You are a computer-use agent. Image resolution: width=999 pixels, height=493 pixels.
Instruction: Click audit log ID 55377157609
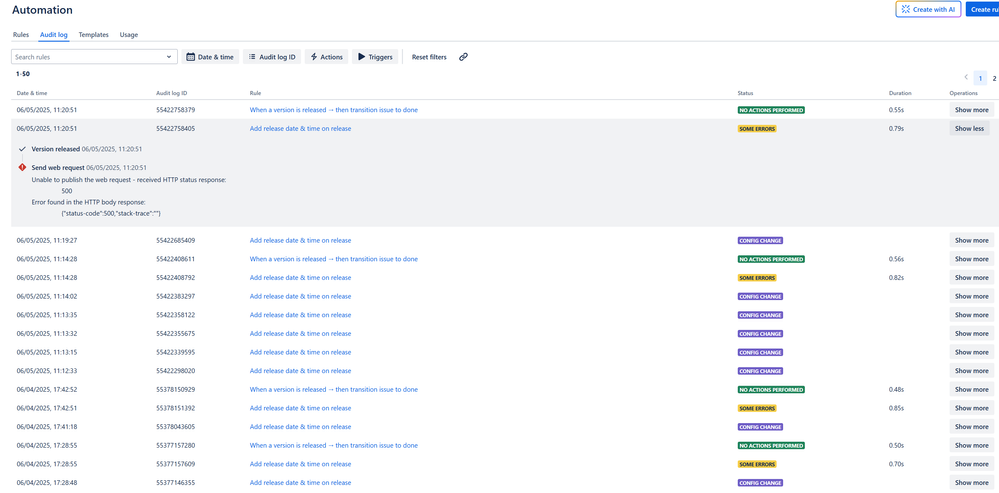click(176, 464)
